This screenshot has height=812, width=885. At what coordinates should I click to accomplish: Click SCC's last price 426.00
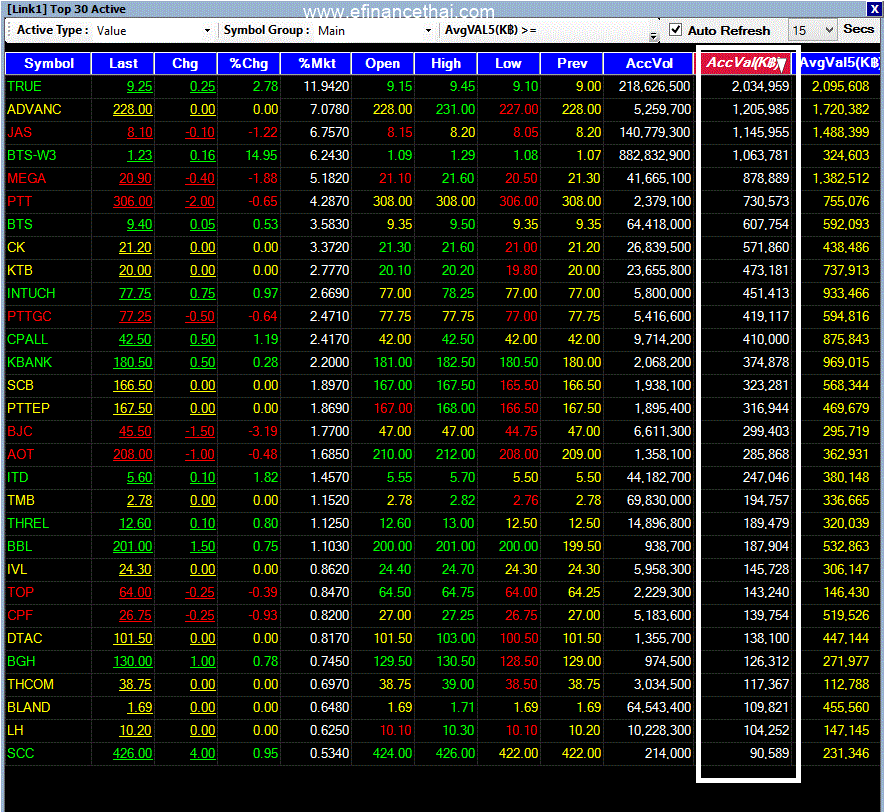[x=133, y=753]
